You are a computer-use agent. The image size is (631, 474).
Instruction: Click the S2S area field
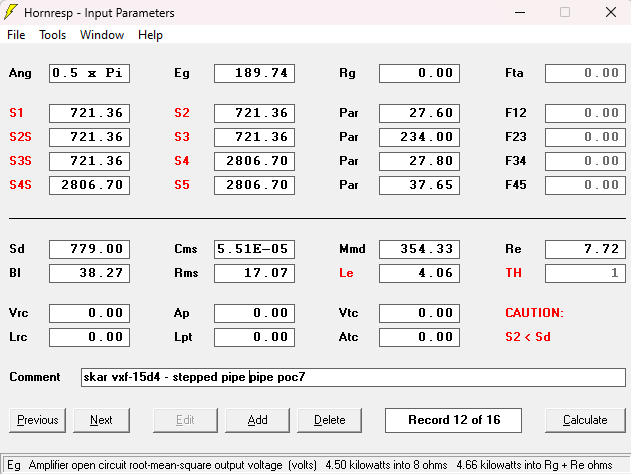89,137
